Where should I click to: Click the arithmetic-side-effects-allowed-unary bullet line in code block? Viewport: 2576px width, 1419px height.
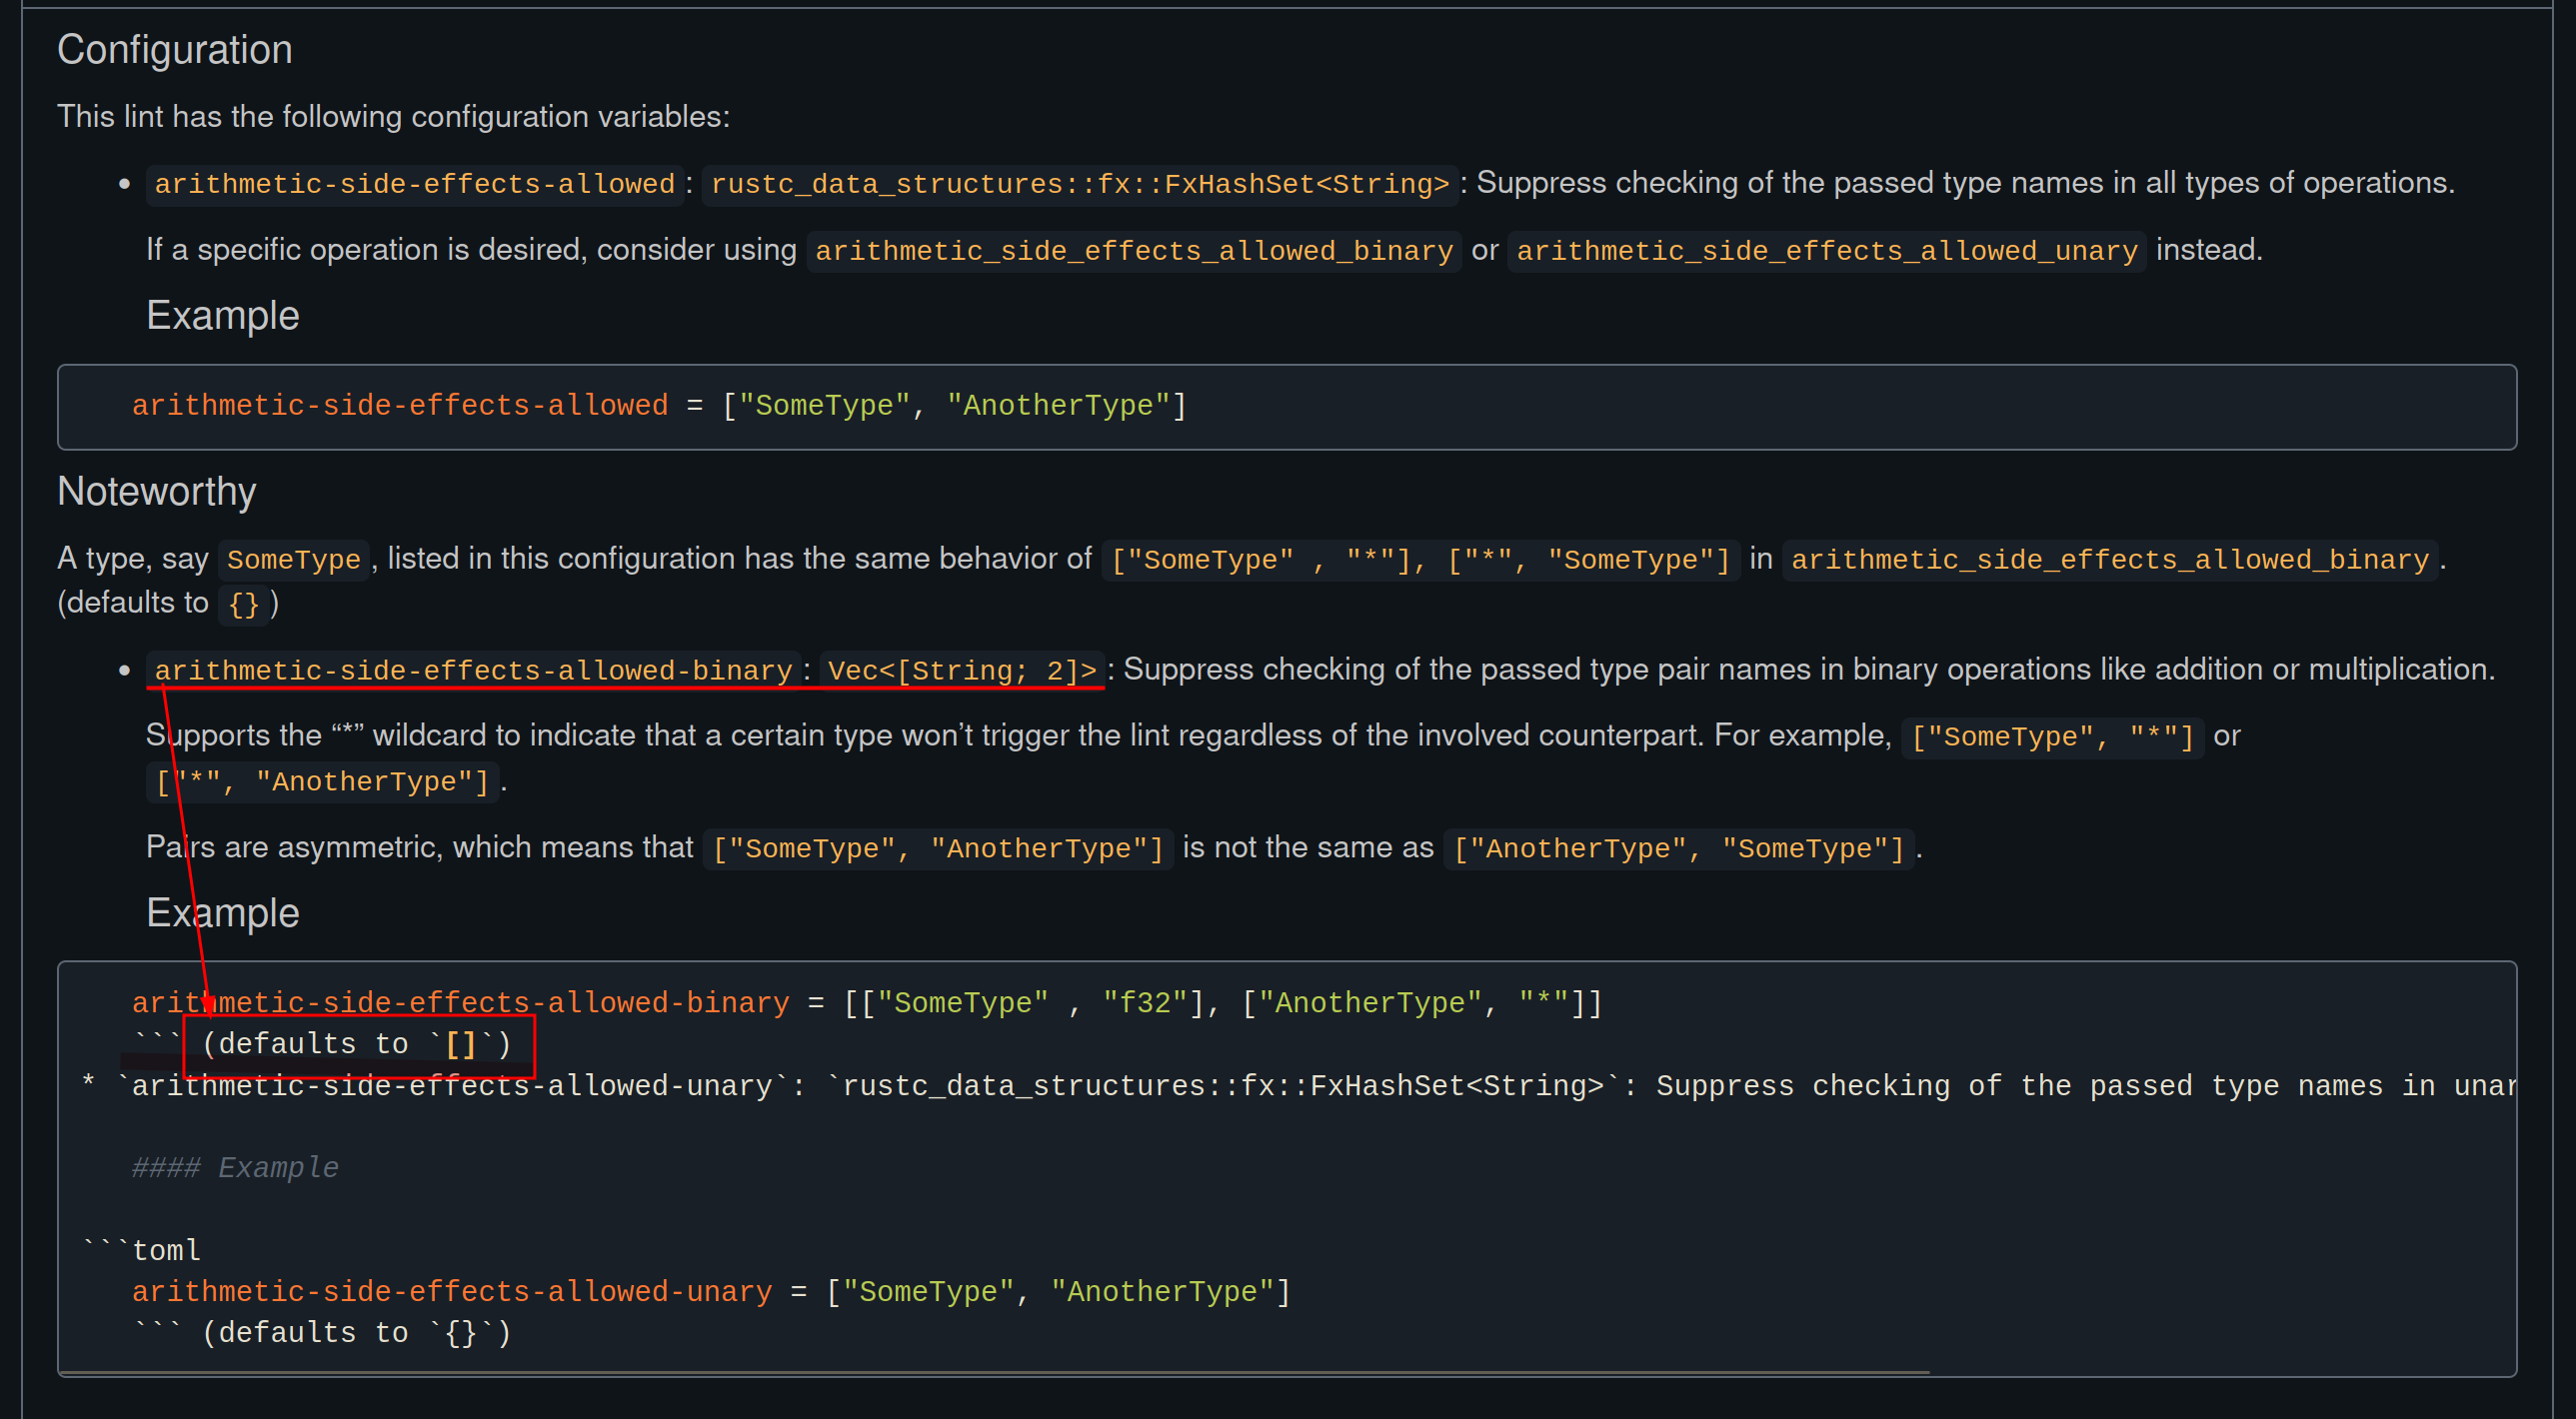point(1300,1087)
